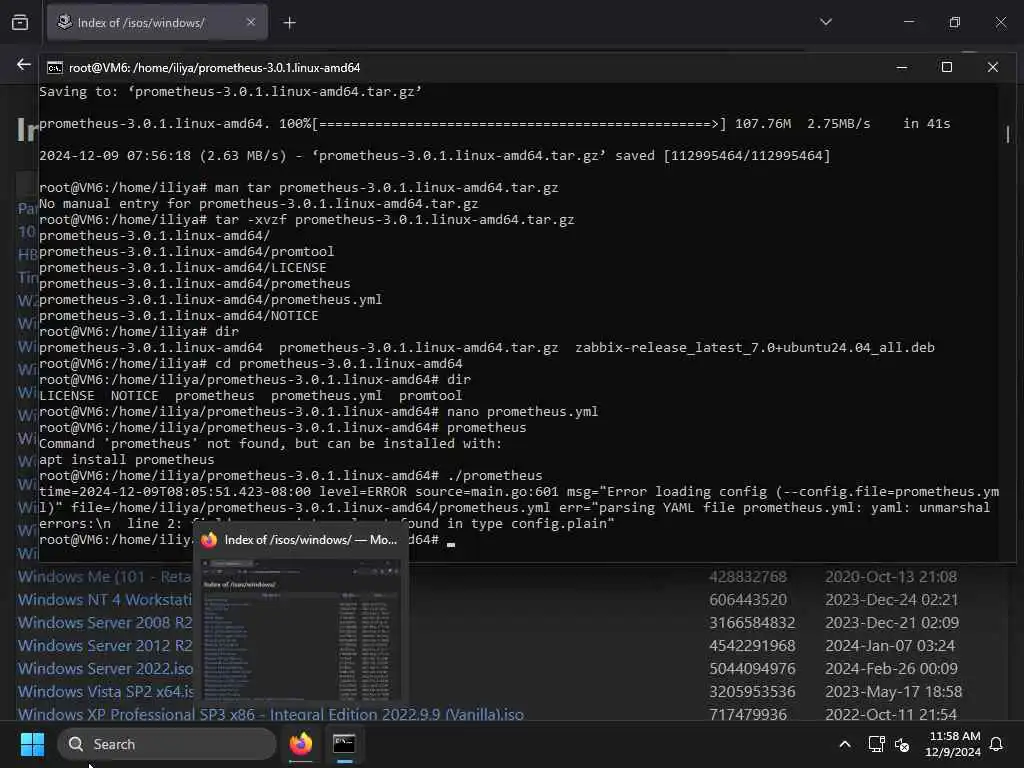
Task: Select the terminal icon in the taskbar
Action: (x=344, y=744)
